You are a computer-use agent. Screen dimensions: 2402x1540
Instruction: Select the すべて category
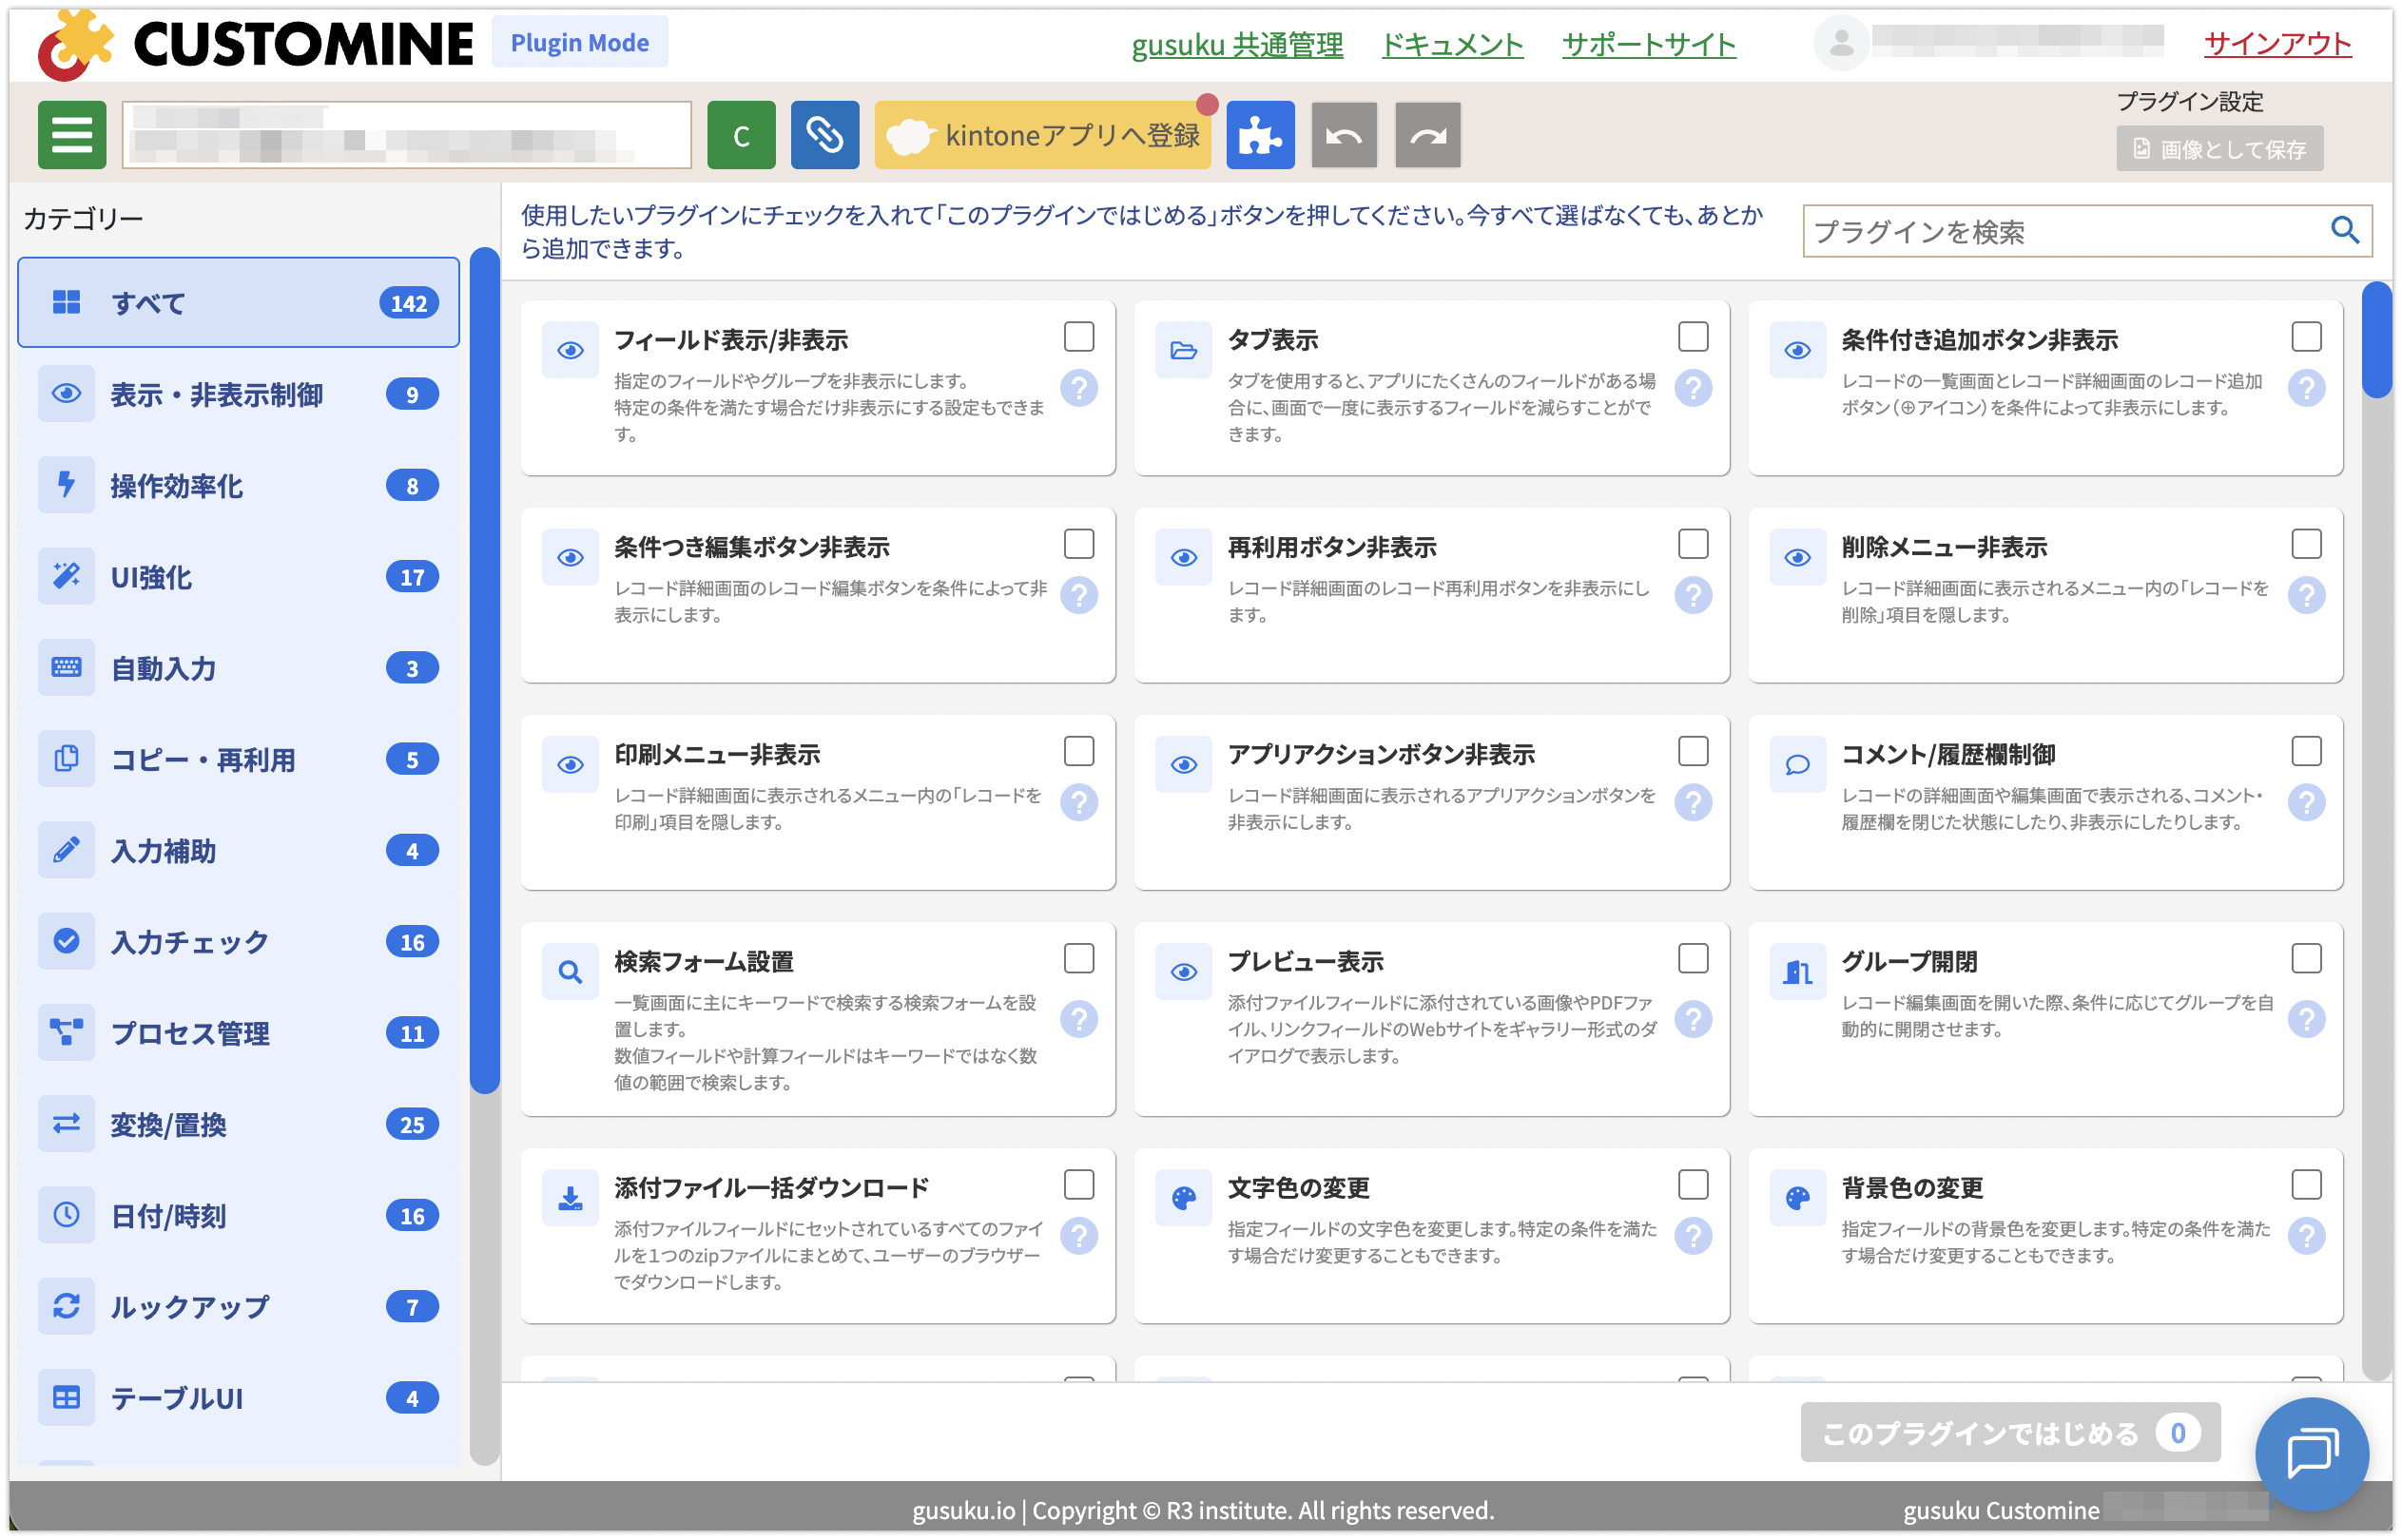pyautogui.click(x=238, y=303)
